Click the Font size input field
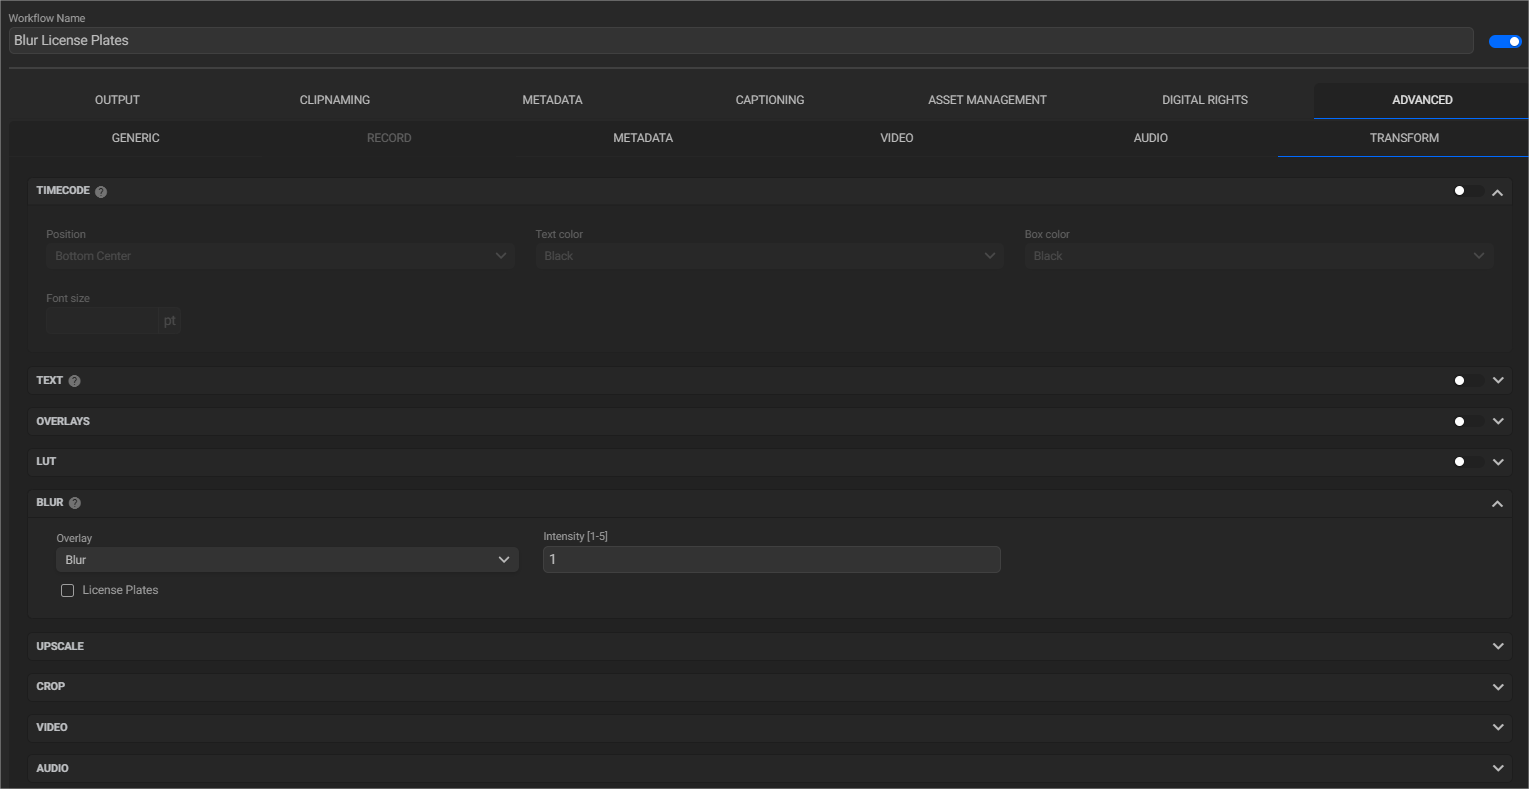The height and width of the screenshot is (789, 1529). coord(102,321)
